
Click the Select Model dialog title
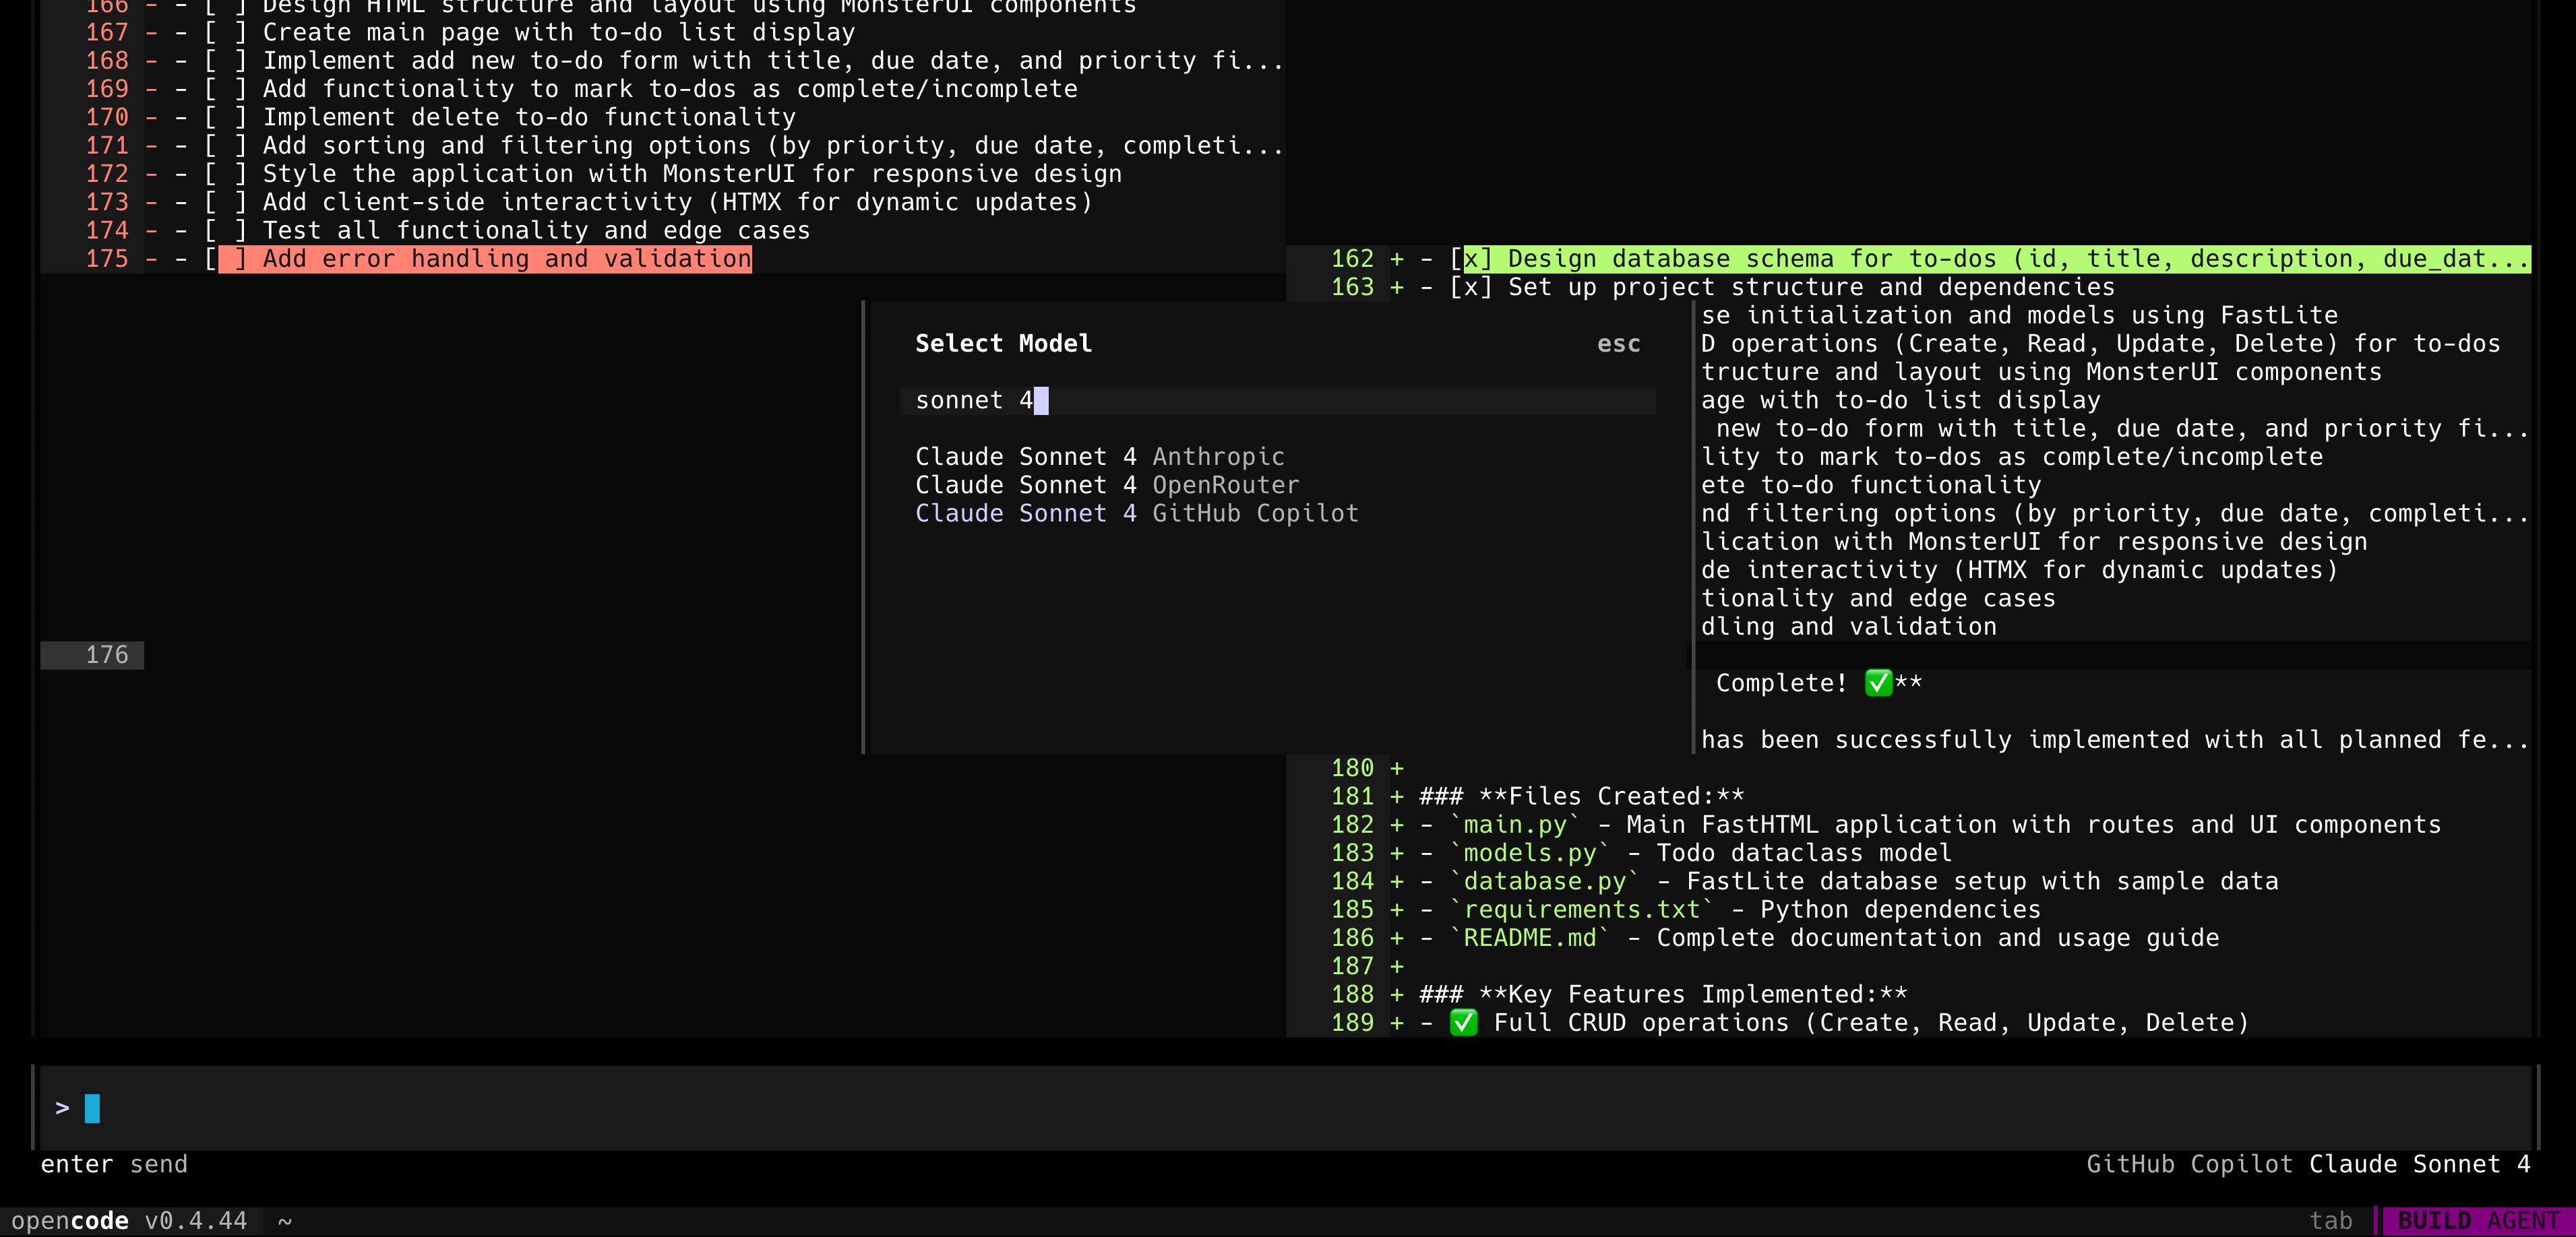(x=1003, y=343)
